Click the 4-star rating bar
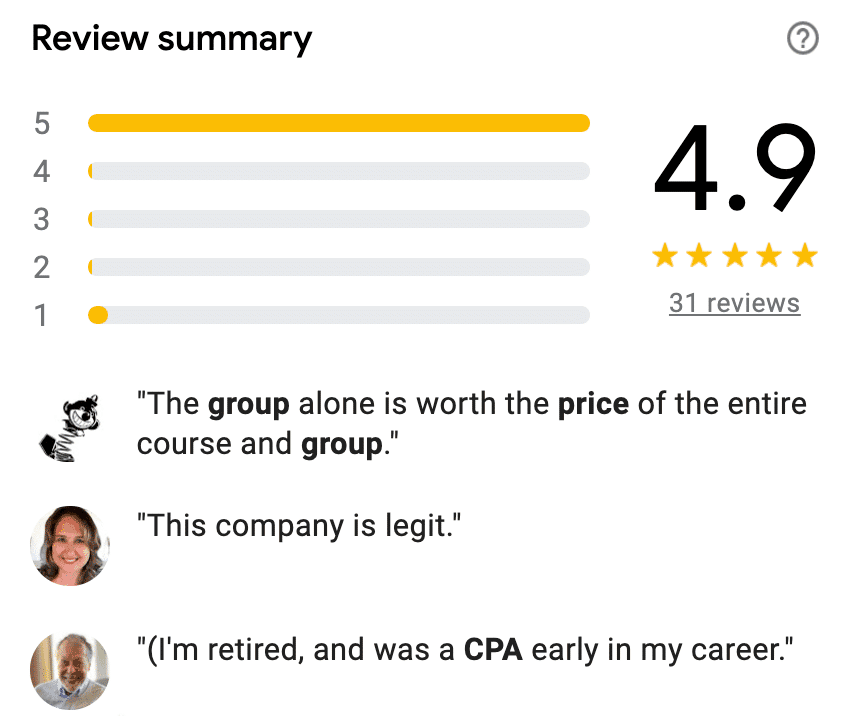The width and height of the screenshot is (864, 716). [340, 171]
